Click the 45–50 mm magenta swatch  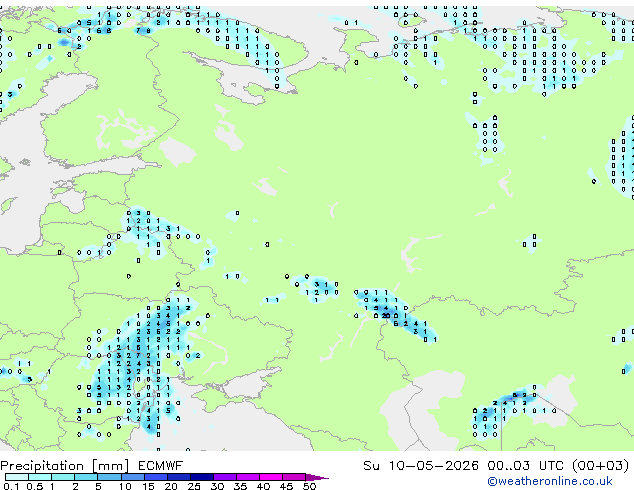coord(294,477)
